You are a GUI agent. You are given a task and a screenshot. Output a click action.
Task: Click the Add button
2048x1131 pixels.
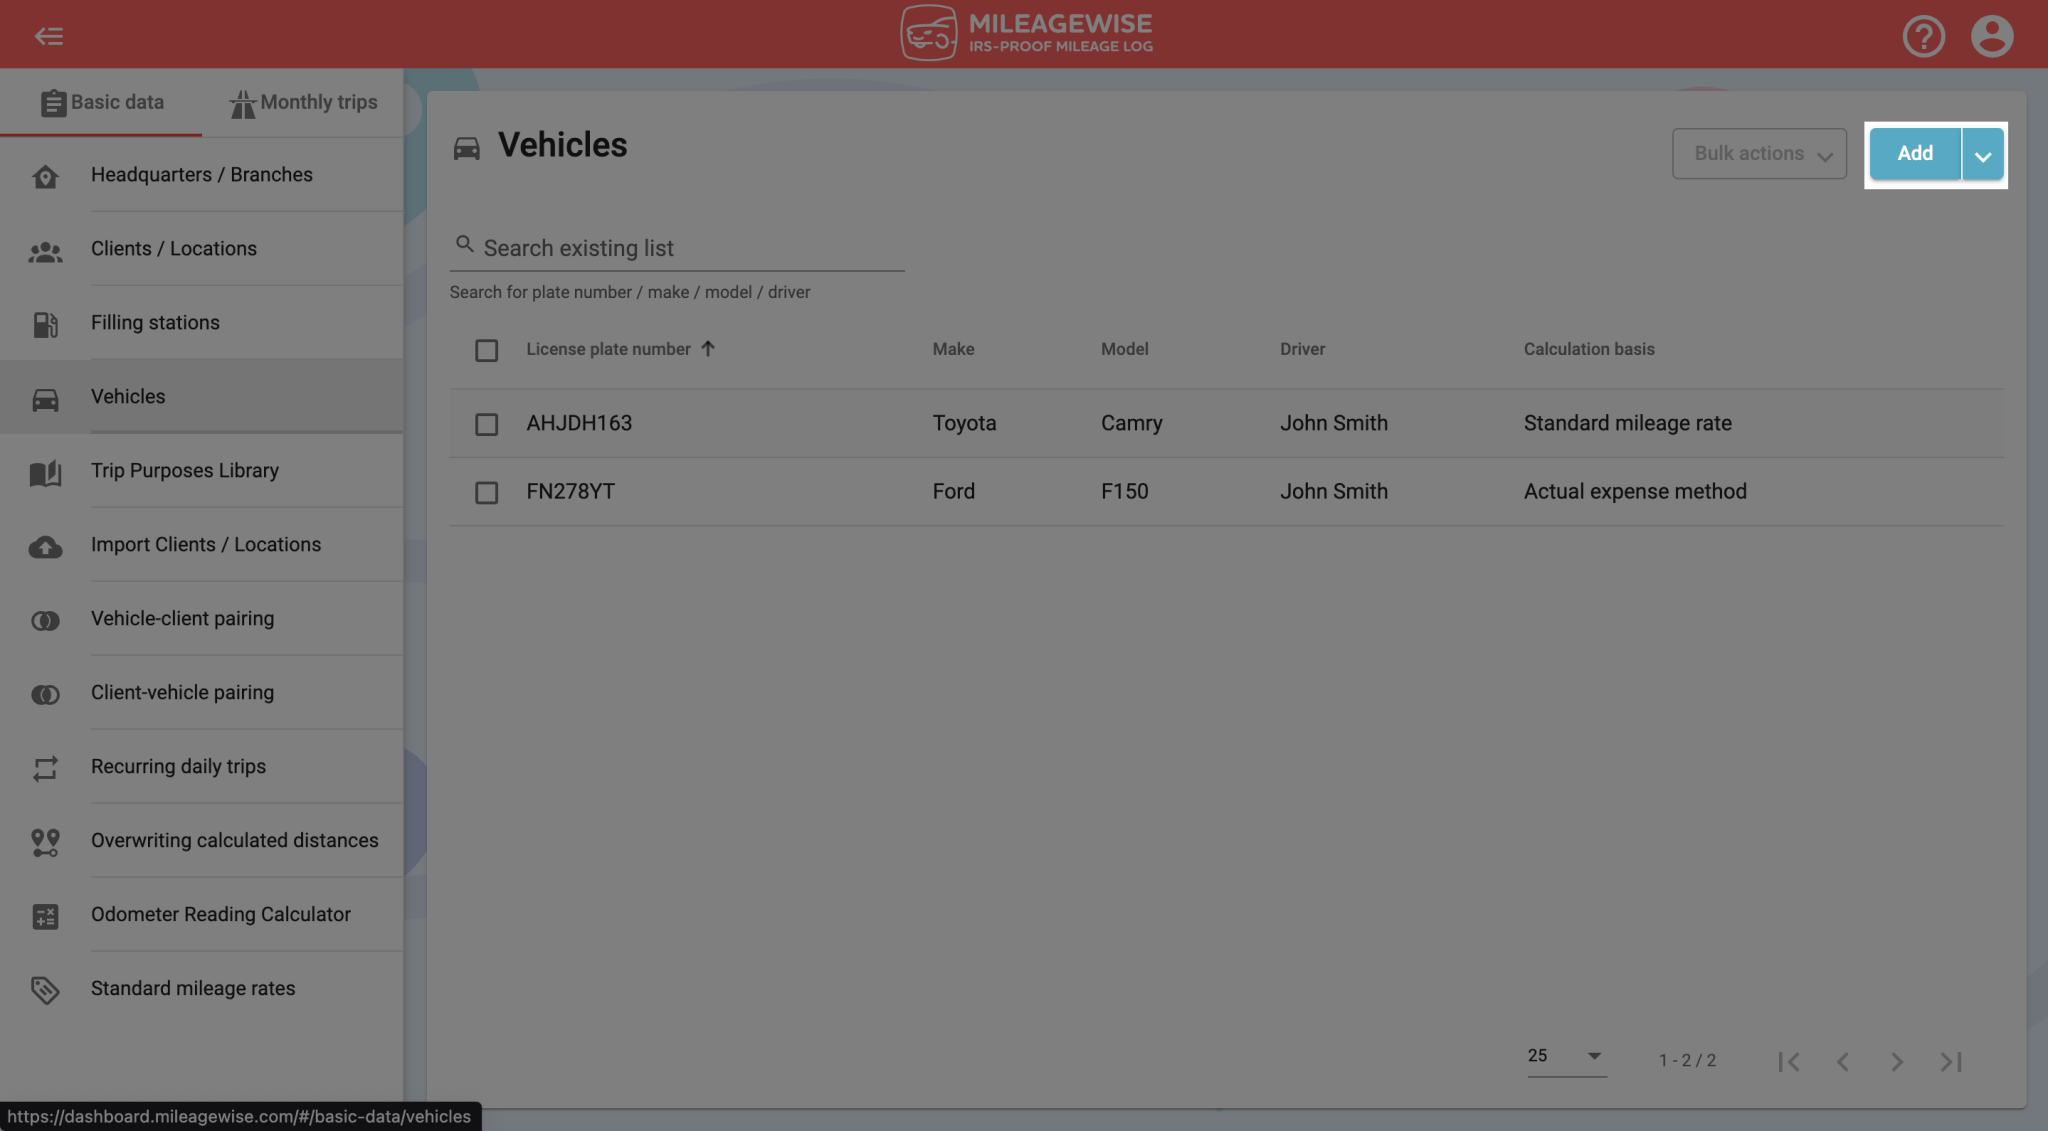[x=1914, y=154]
